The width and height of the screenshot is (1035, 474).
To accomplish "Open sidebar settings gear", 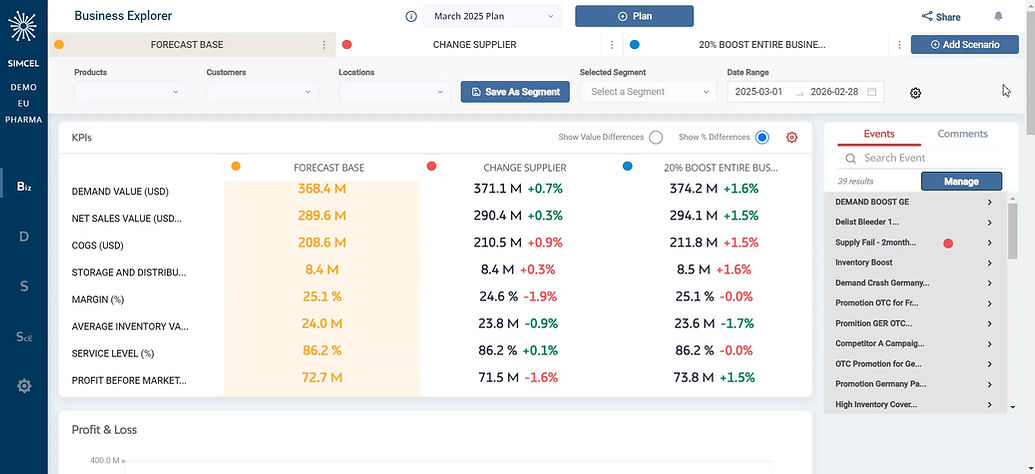I will point(24,386).
